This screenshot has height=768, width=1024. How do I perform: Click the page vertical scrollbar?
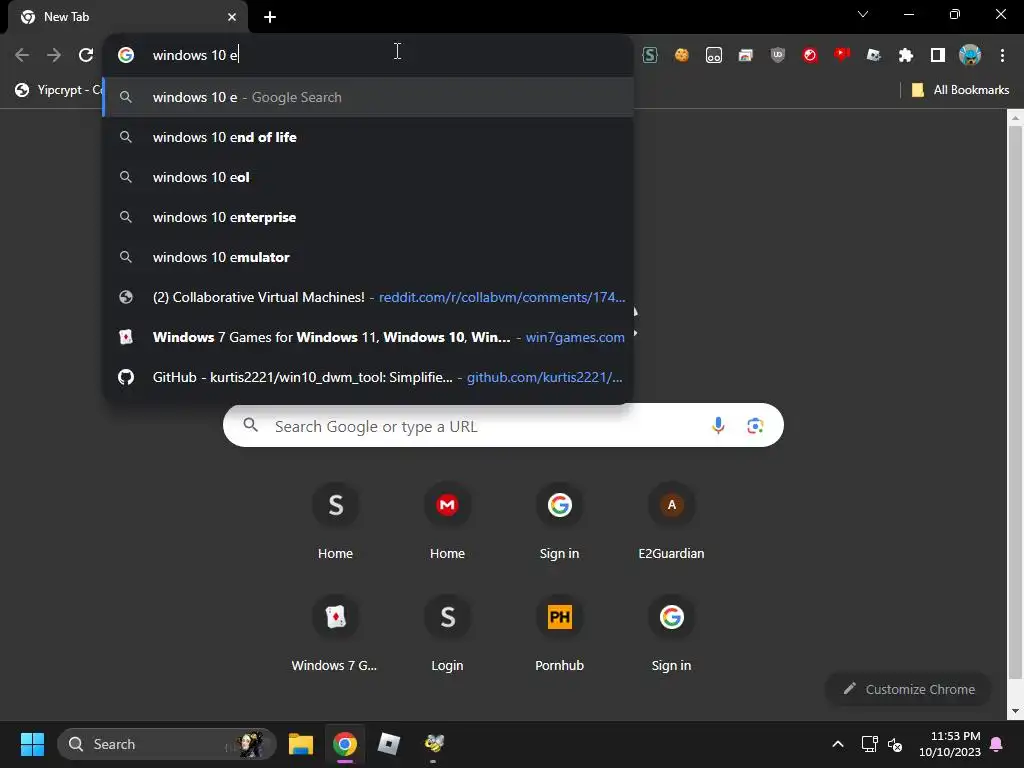tap(1015, 402)
